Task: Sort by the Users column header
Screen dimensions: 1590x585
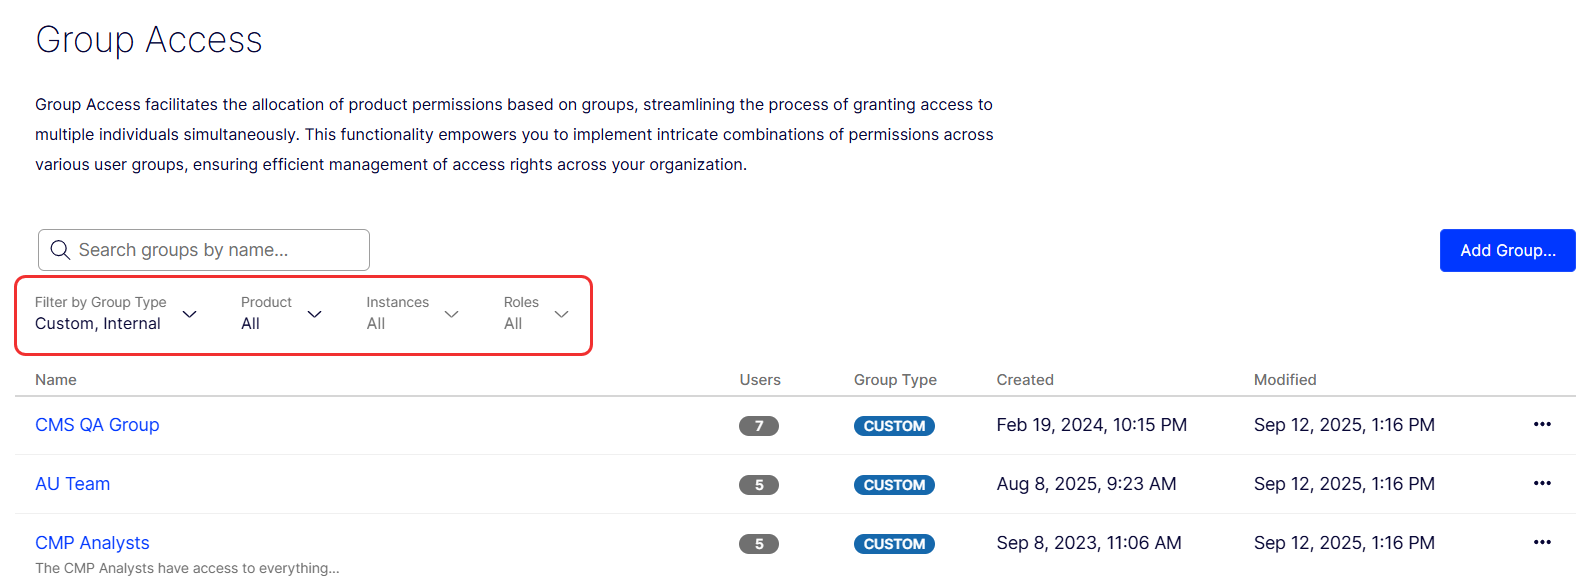Action: point(760,380)
